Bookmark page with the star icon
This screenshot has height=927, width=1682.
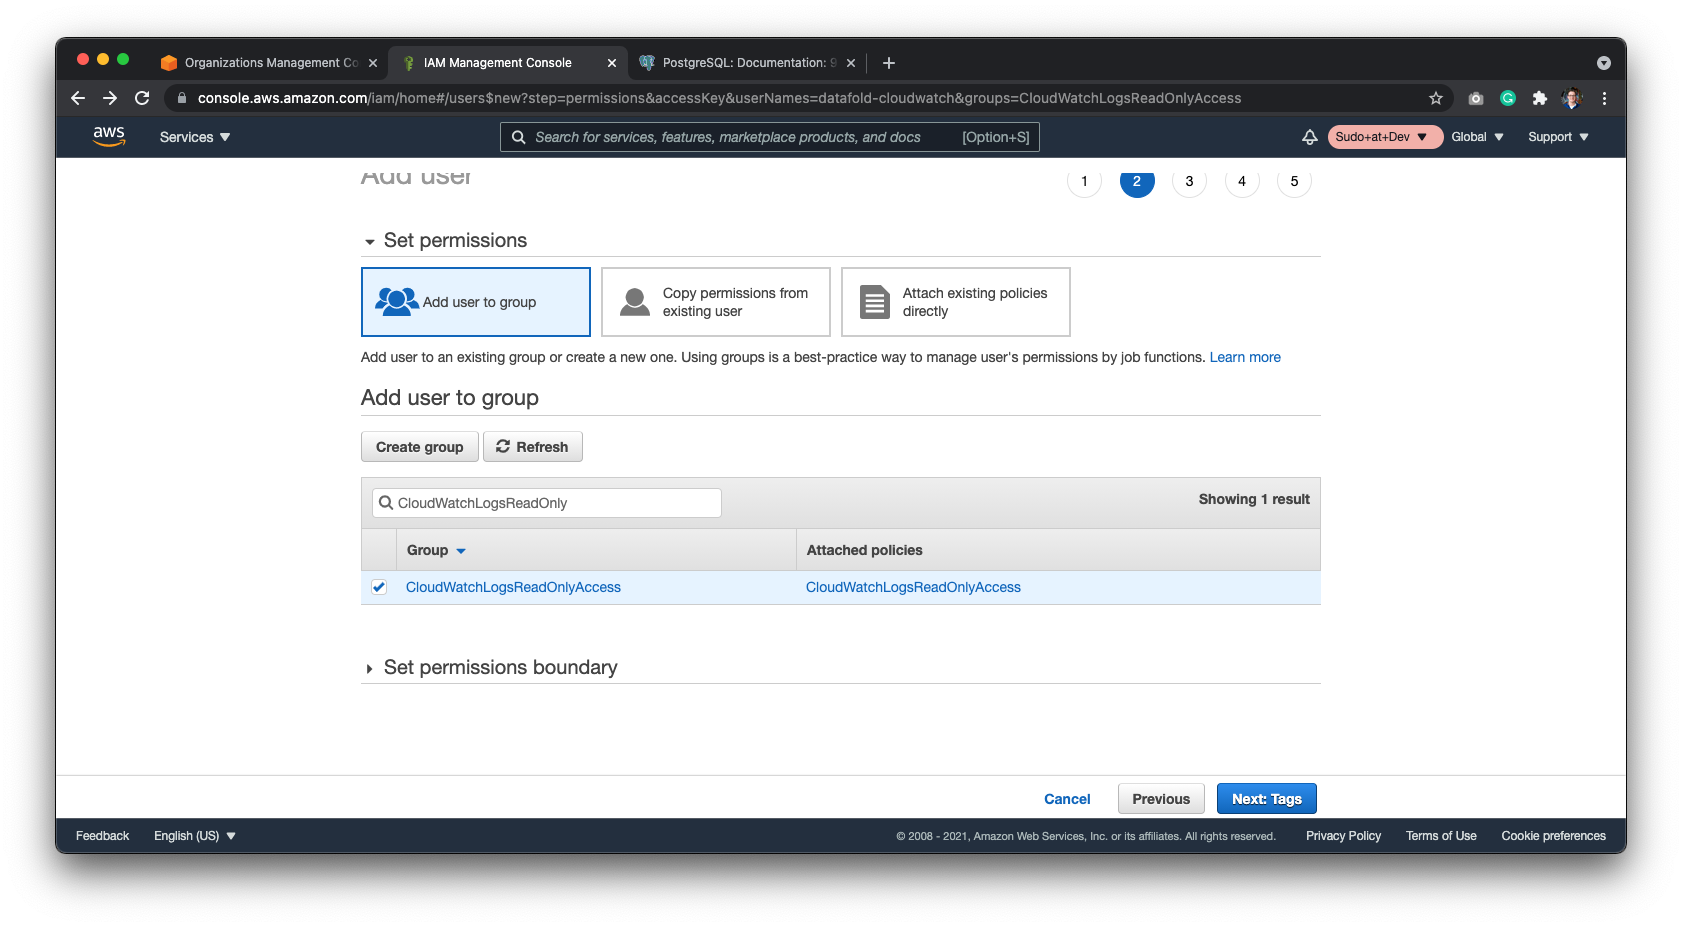pos(1436,98)
